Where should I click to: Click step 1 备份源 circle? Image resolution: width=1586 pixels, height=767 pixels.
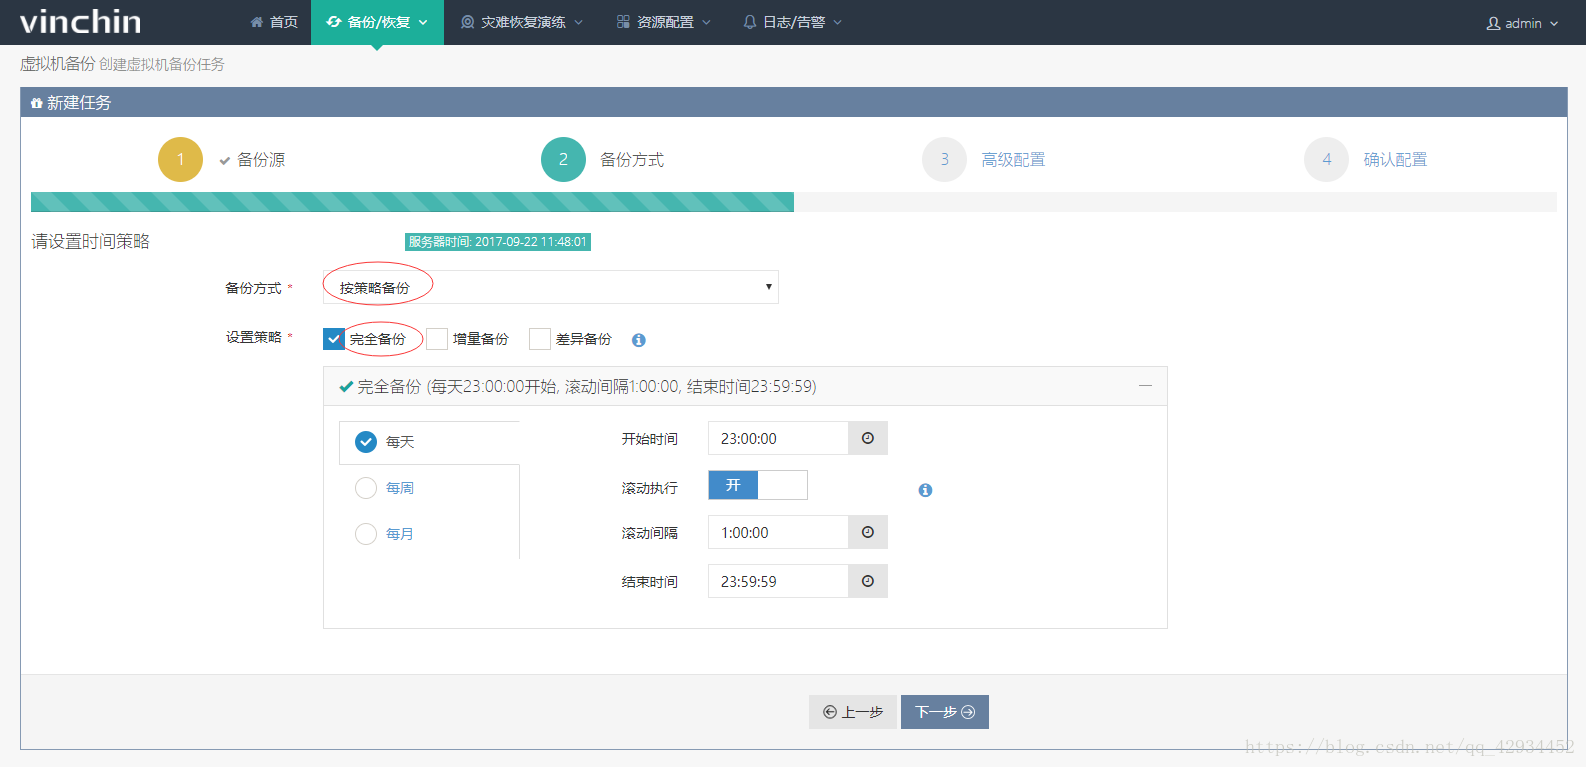coord(180,159)
